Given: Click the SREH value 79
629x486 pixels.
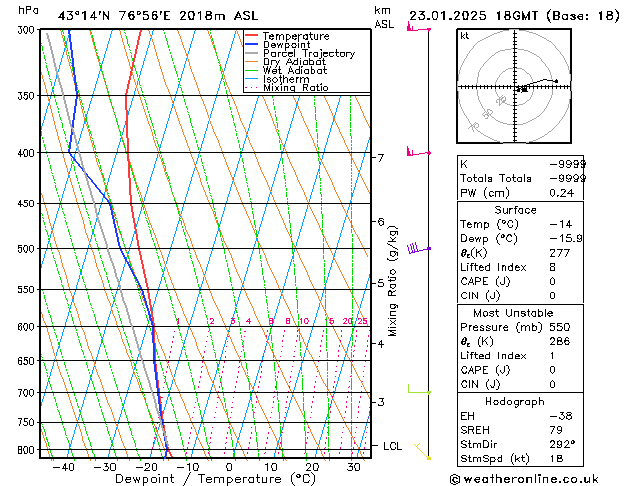Looking at the screenshot, I should click(x=556, y=430).
